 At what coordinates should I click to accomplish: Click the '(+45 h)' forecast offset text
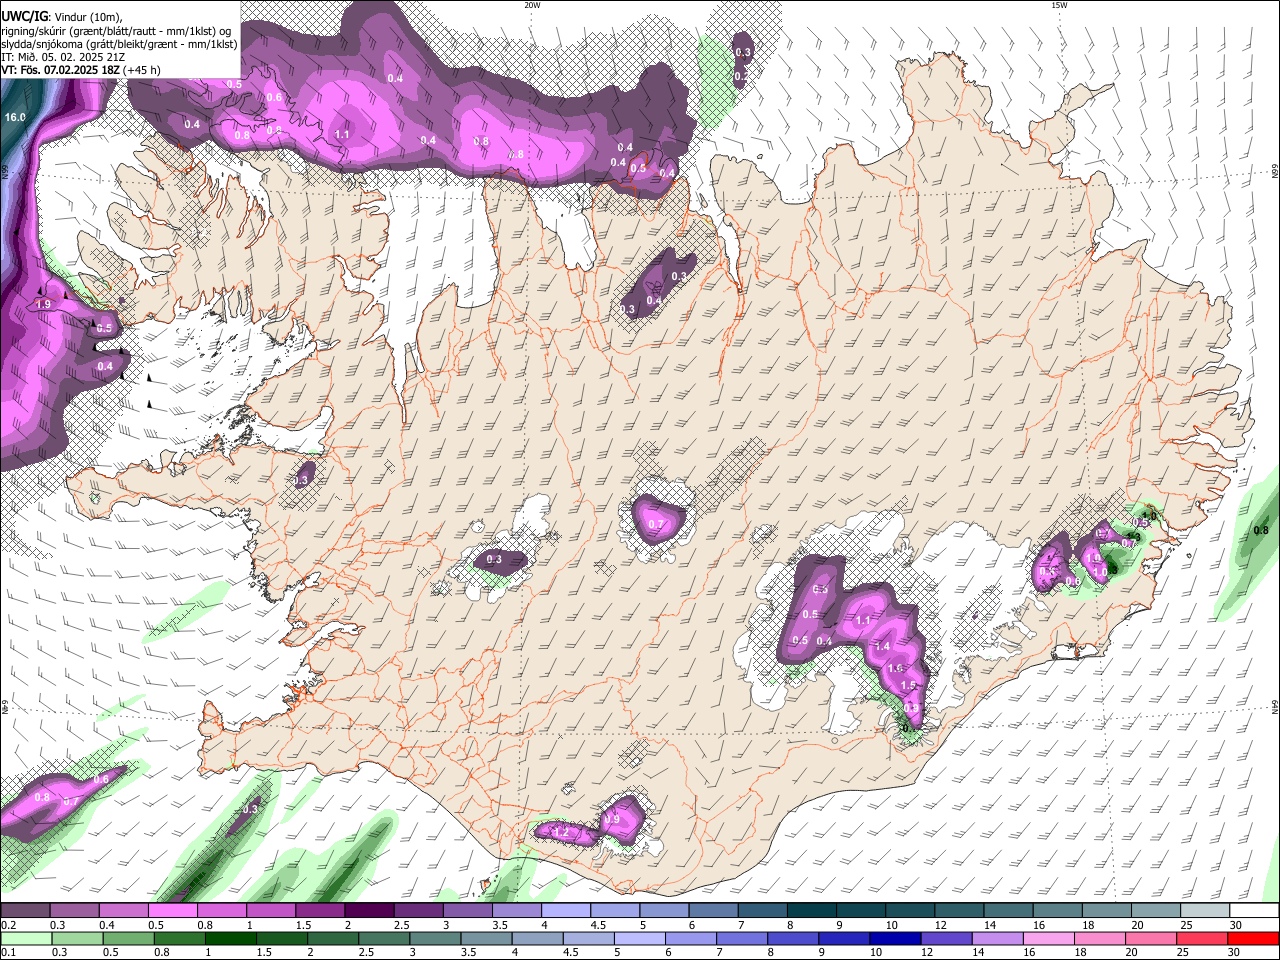tap(143, 70)
